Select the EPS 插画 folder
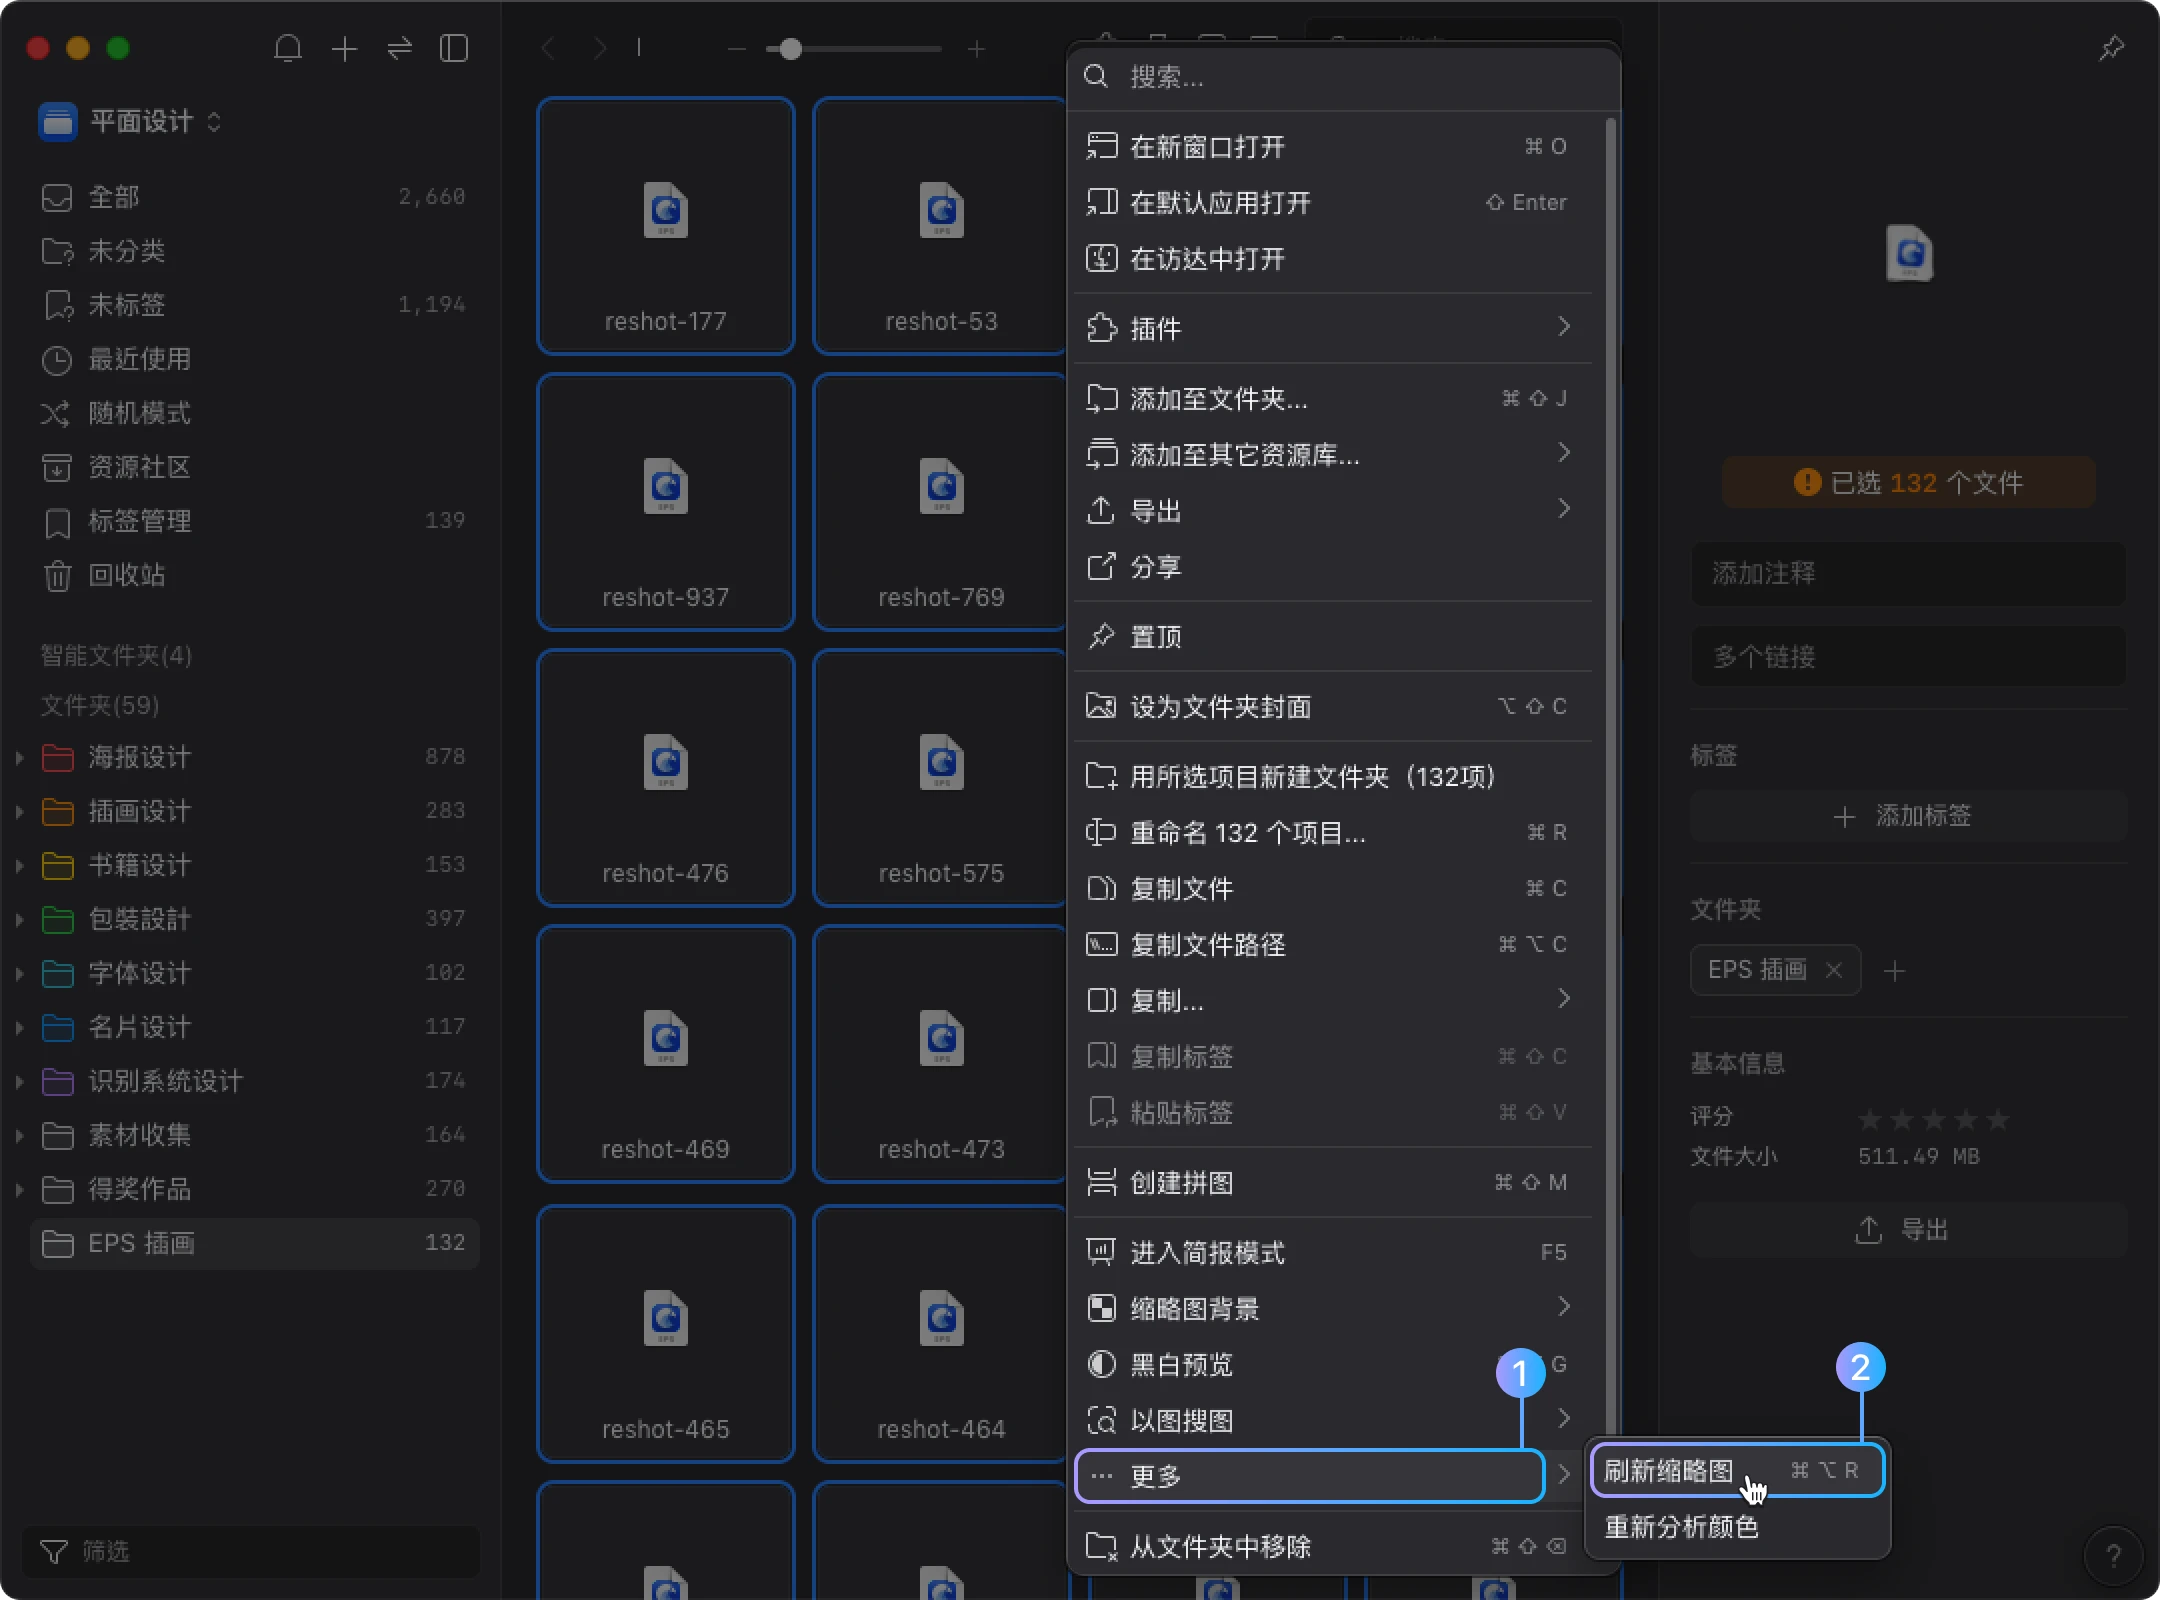Viewport: 2160px width, 1600px height. tap(254, 1243)
